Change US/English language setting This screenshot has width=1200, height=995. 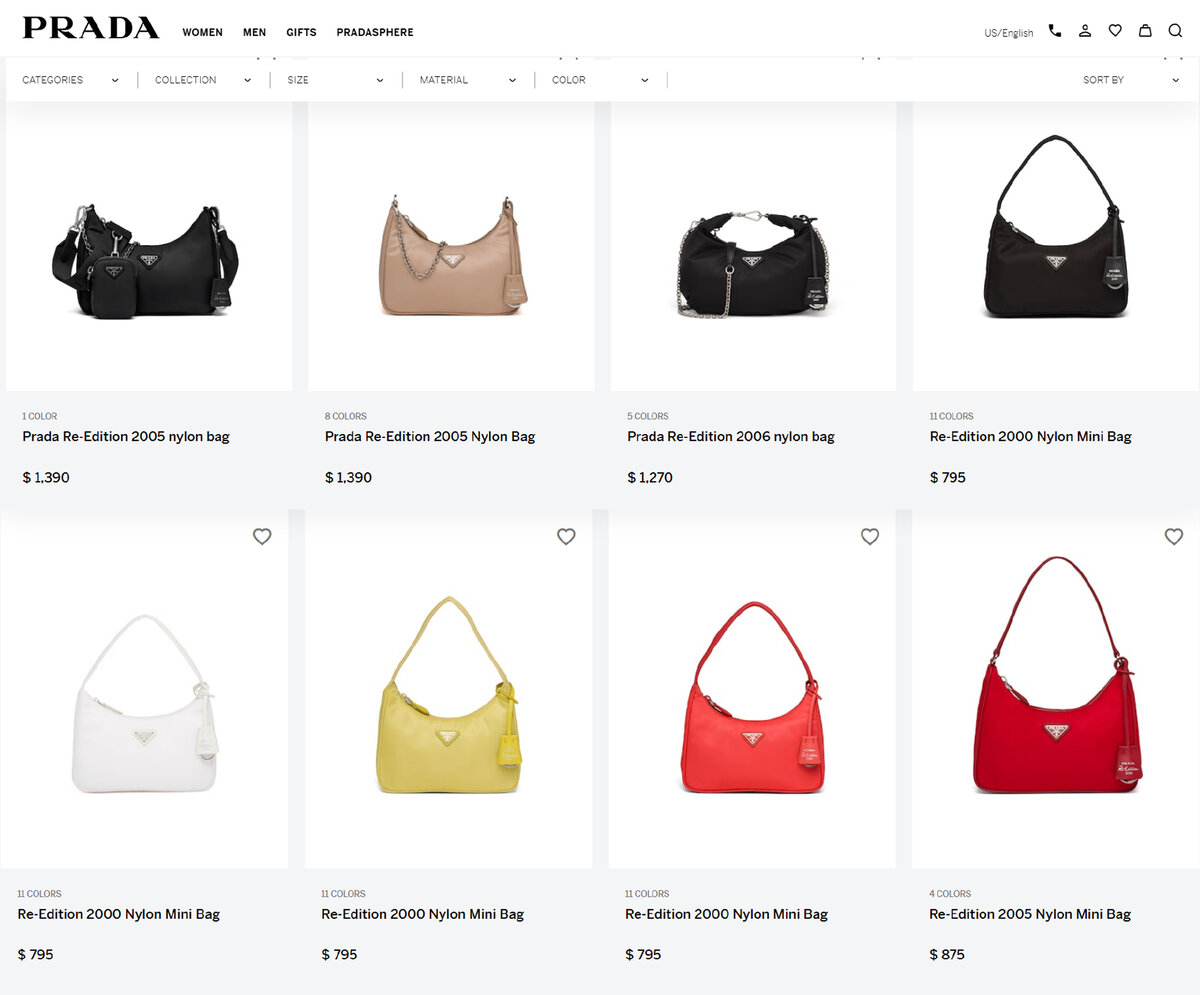pos(1009,33)
